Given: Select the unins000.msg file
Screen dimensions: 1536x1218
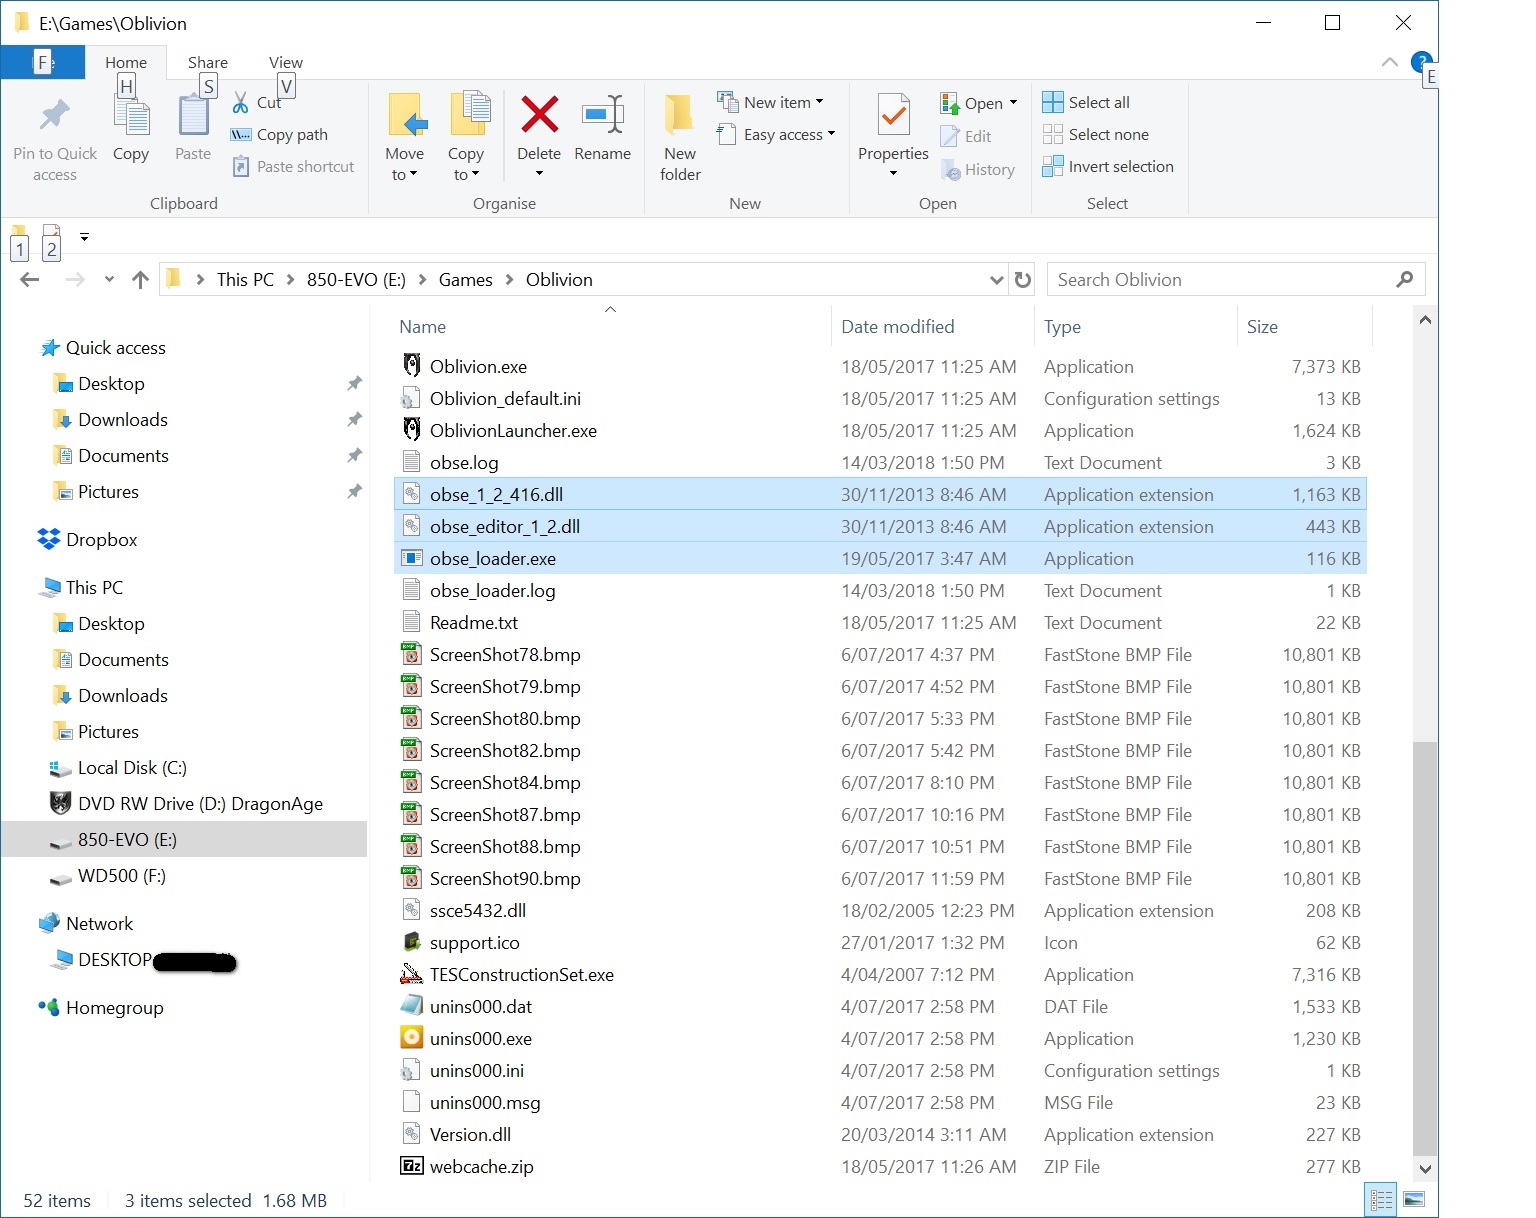Looking at the screenshot, I should coord(880,1102).
